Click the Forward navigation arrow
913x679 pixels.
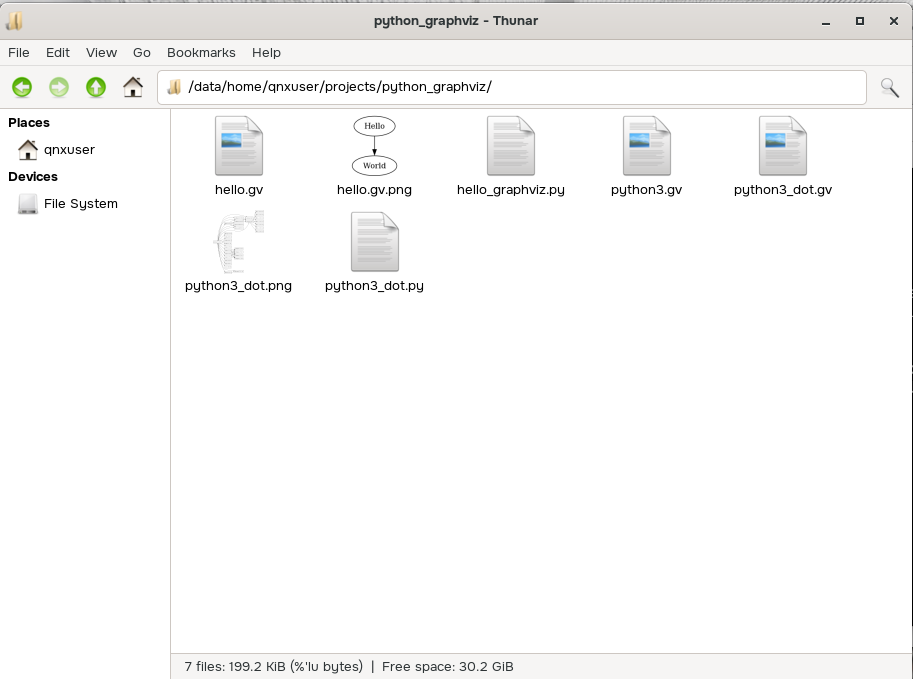pos(59,88)
